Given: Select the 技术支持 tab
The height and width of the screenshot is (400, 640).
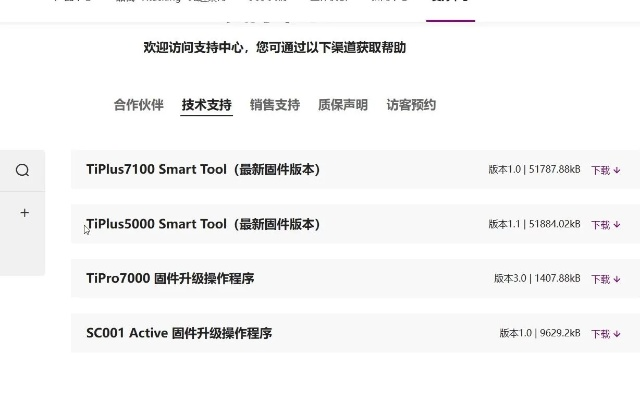Looking at the screenshot, I should pos(206,105).
